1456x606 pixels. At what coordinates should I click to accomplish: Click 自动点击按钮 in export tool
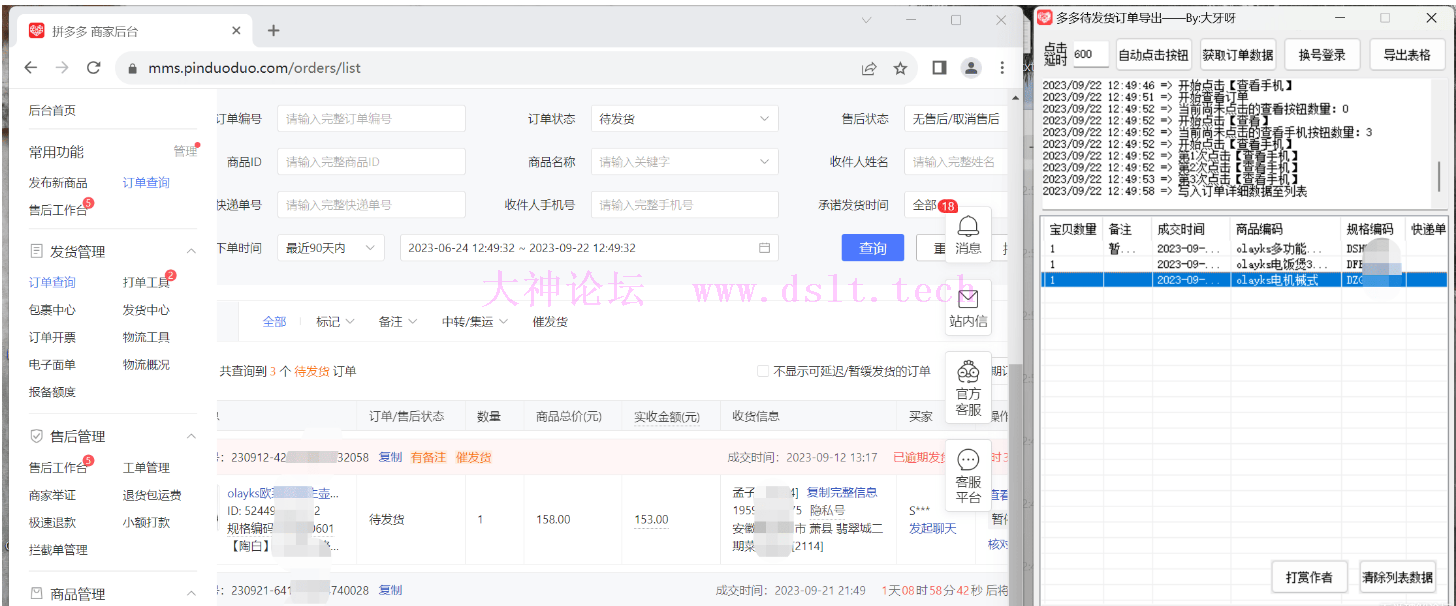point(1154,55)
